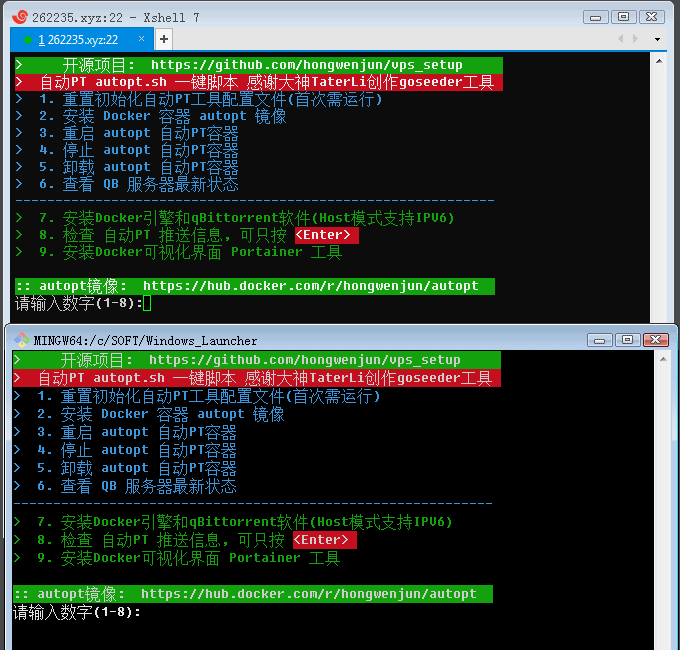680x650 pixels.
Task: Go to next tab with right arrow
Action: 635,39
